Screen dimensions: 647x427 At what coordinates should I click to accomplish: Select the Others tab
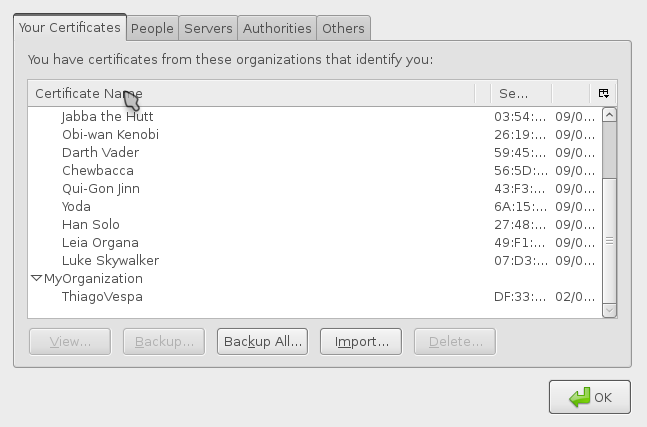(343, 28)
